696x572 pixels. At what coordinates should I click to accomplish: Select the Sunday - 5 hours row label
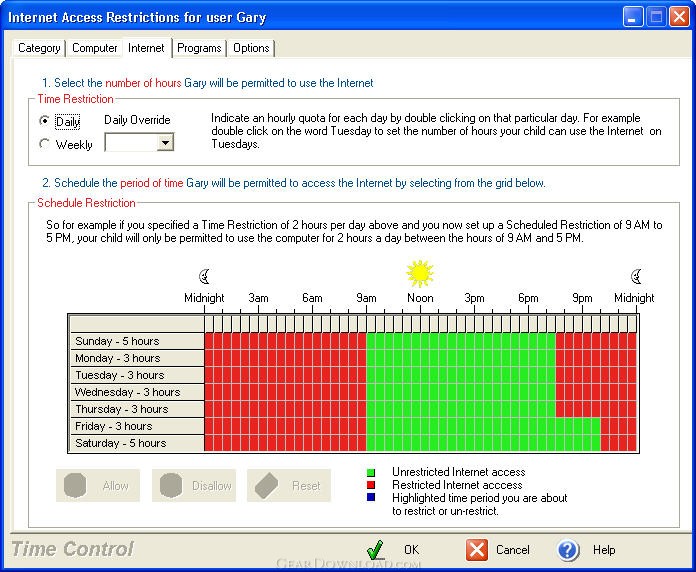click(137, 341)
